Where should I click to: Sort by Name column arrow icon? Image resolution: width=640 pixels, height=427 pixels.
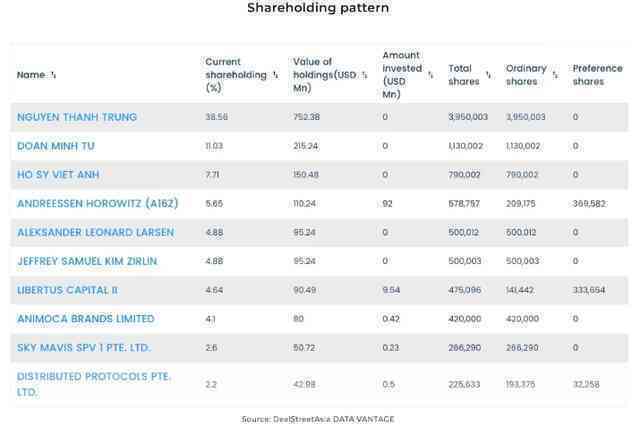tap(53, 75)
